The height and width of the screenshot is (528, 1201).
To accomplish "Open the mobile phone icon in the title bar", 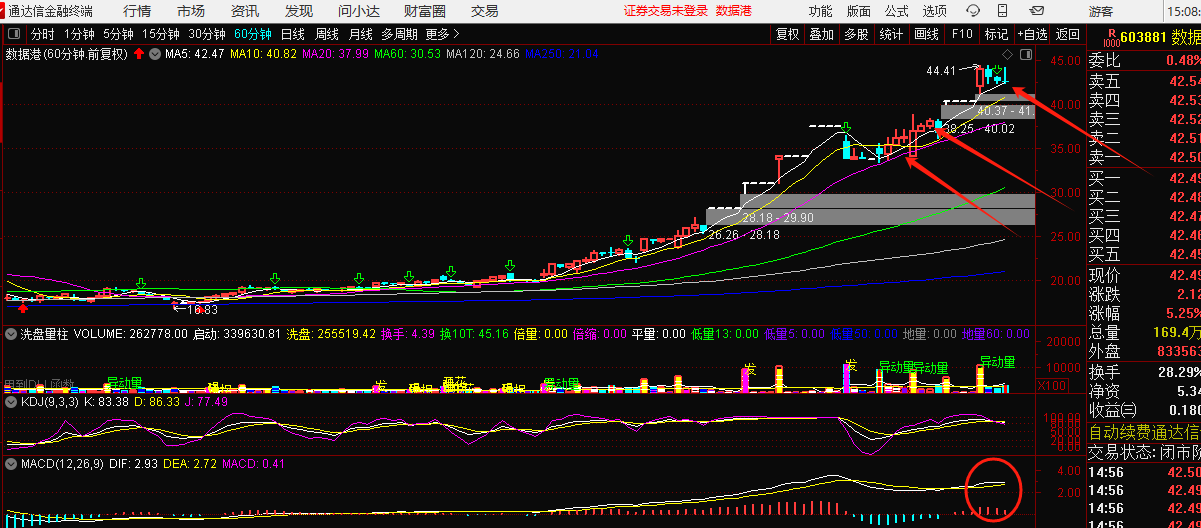I will tap(1003, 11).
